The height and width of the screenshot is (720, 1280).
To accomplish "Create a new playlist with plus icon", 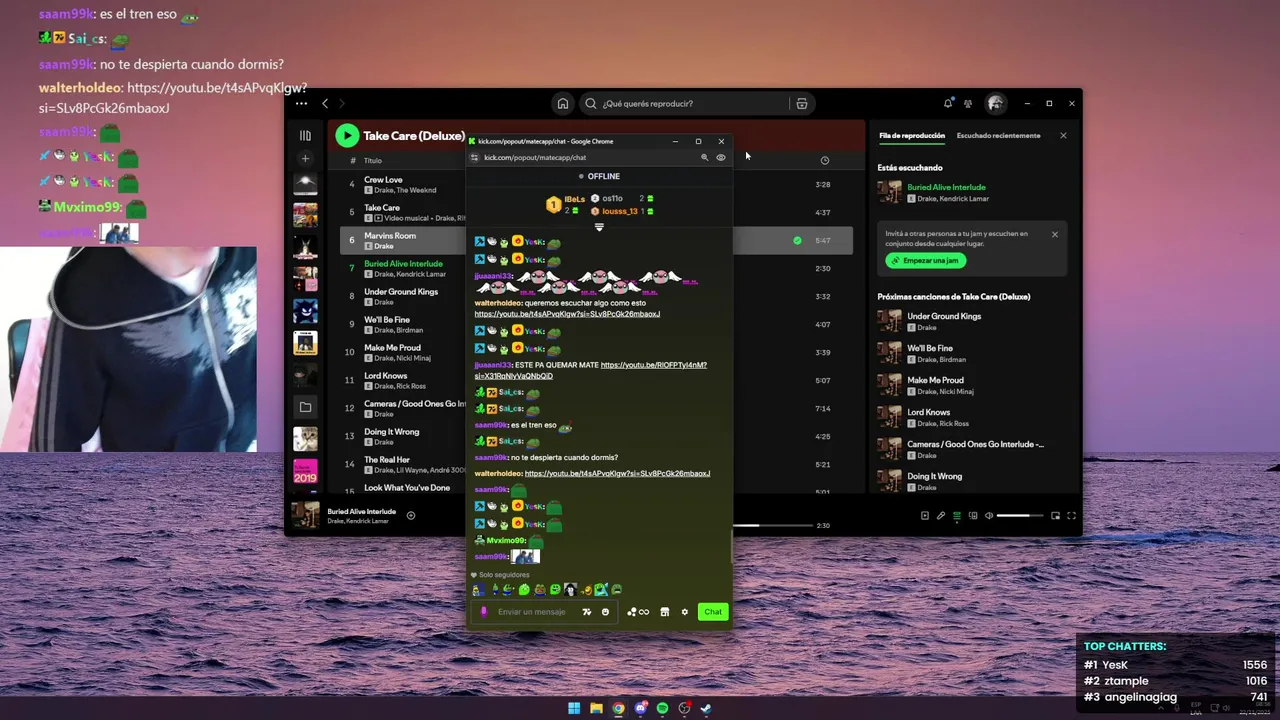I will pyautogui.click(x=305, y=158).
